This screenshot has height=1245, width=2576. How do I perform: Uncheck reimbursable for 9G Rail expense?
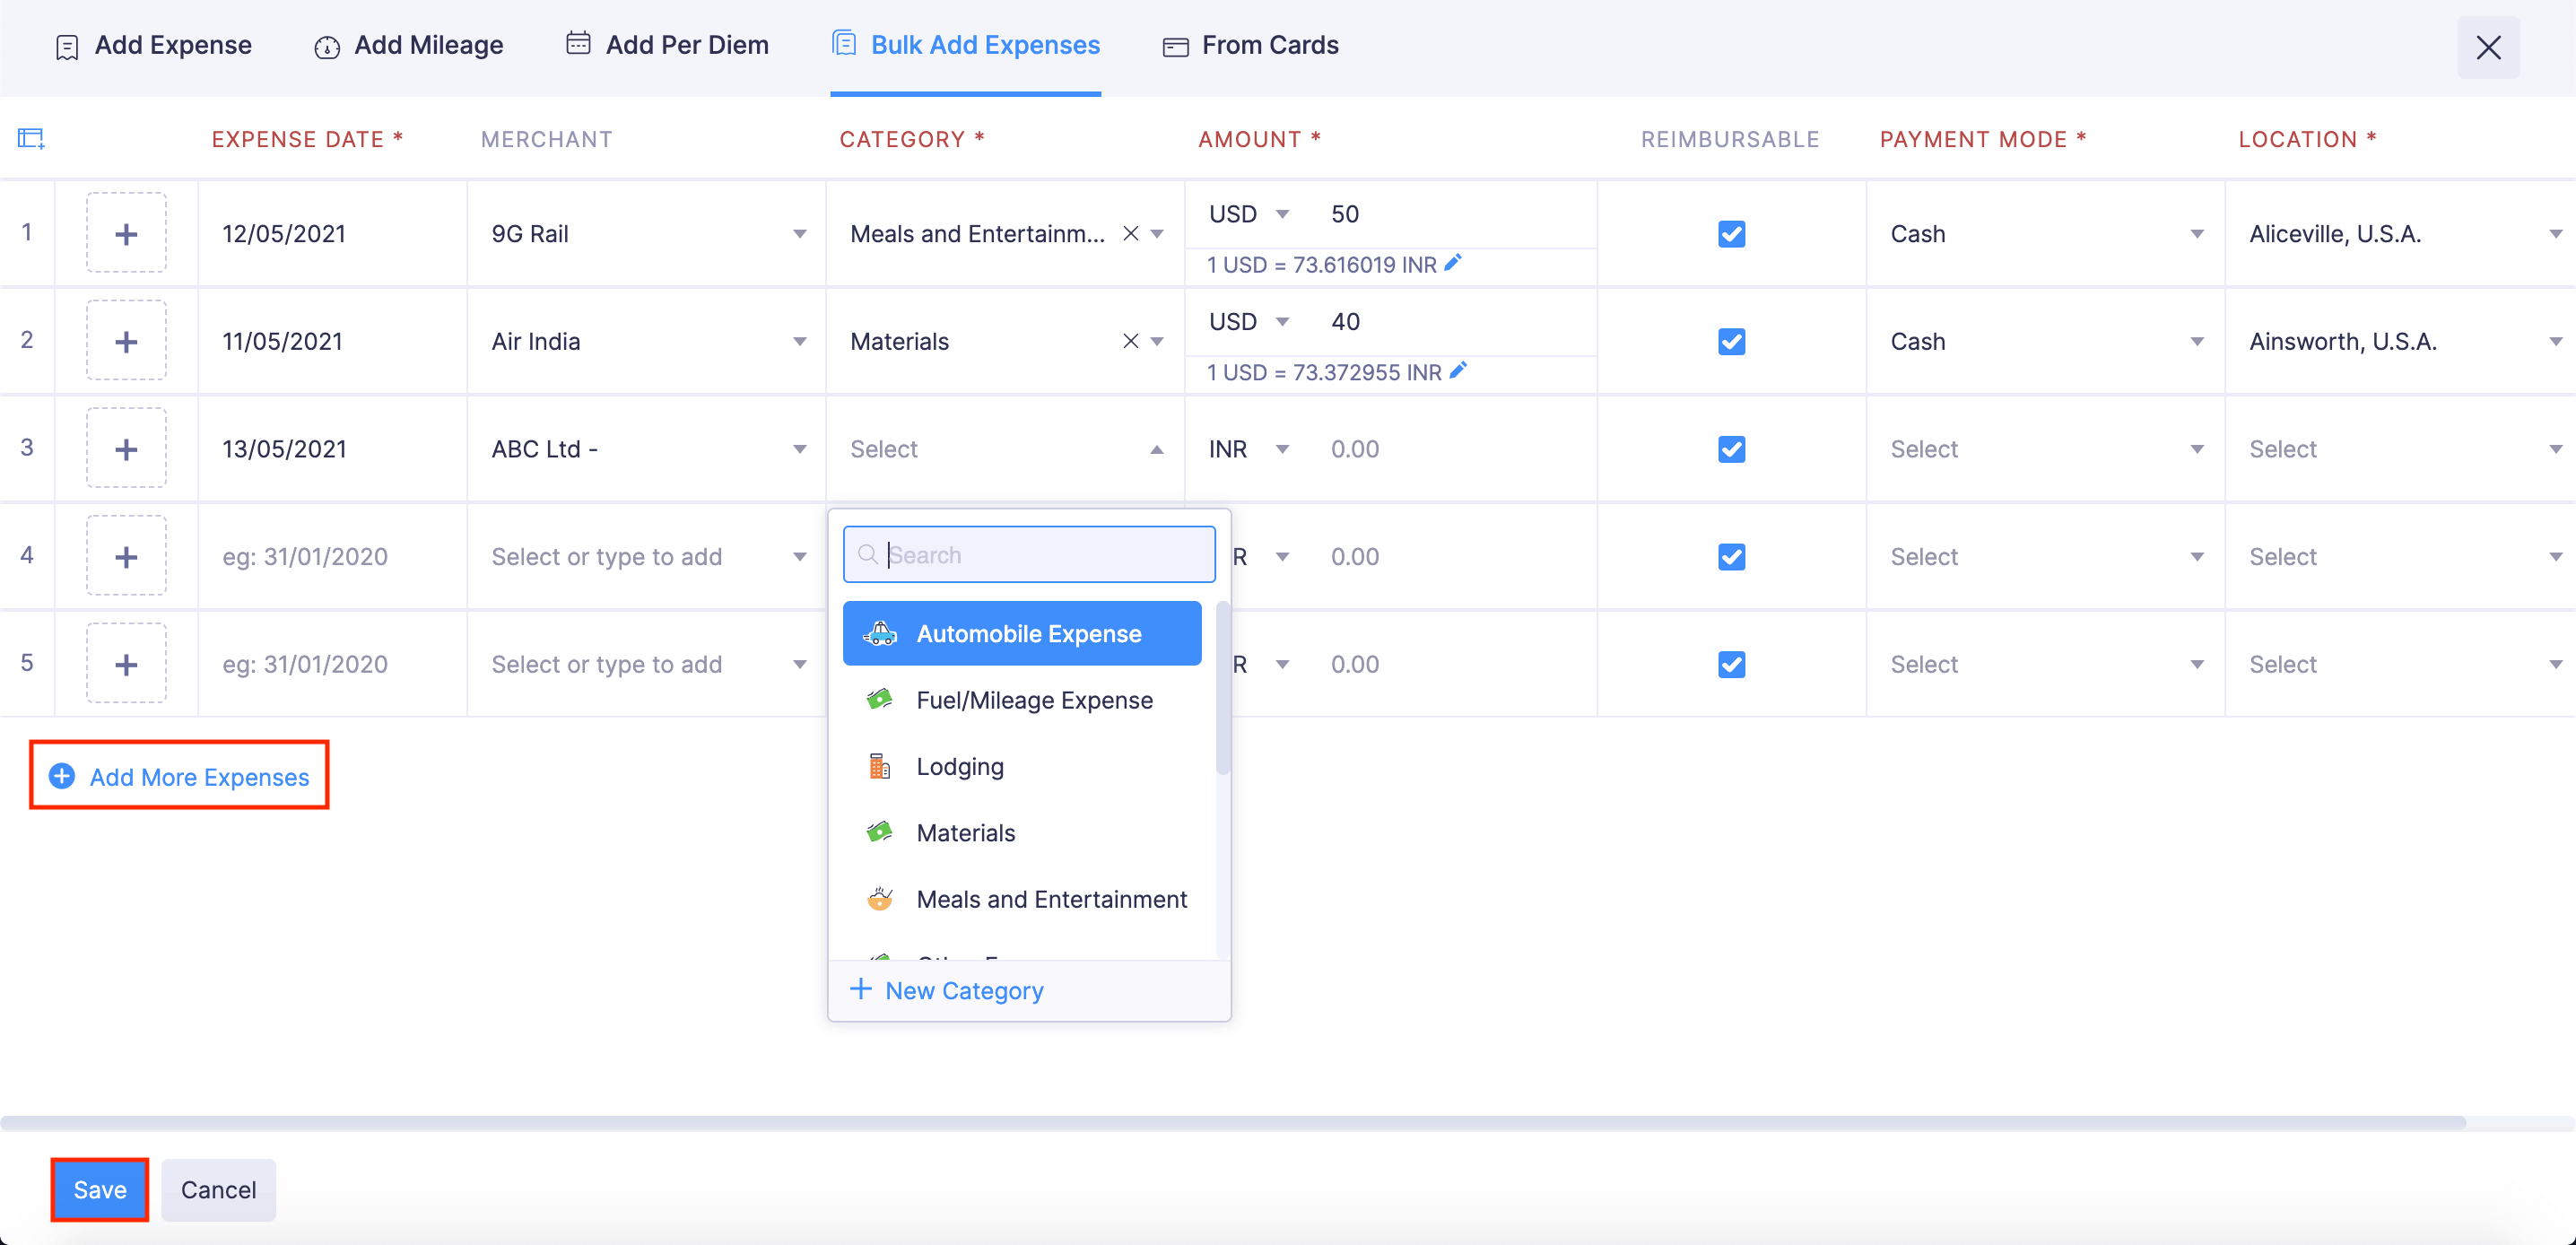click(x=1731, y=234)
